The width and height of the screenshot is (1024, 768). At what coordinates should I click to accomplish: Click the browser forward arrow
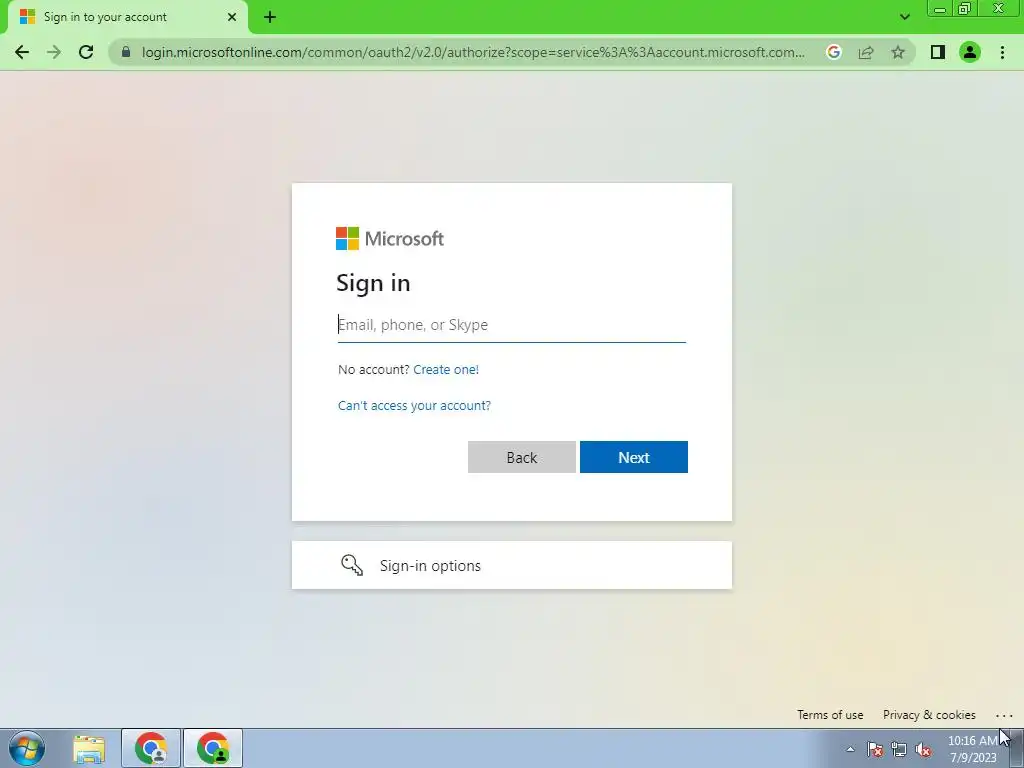(x=54, y=52)
